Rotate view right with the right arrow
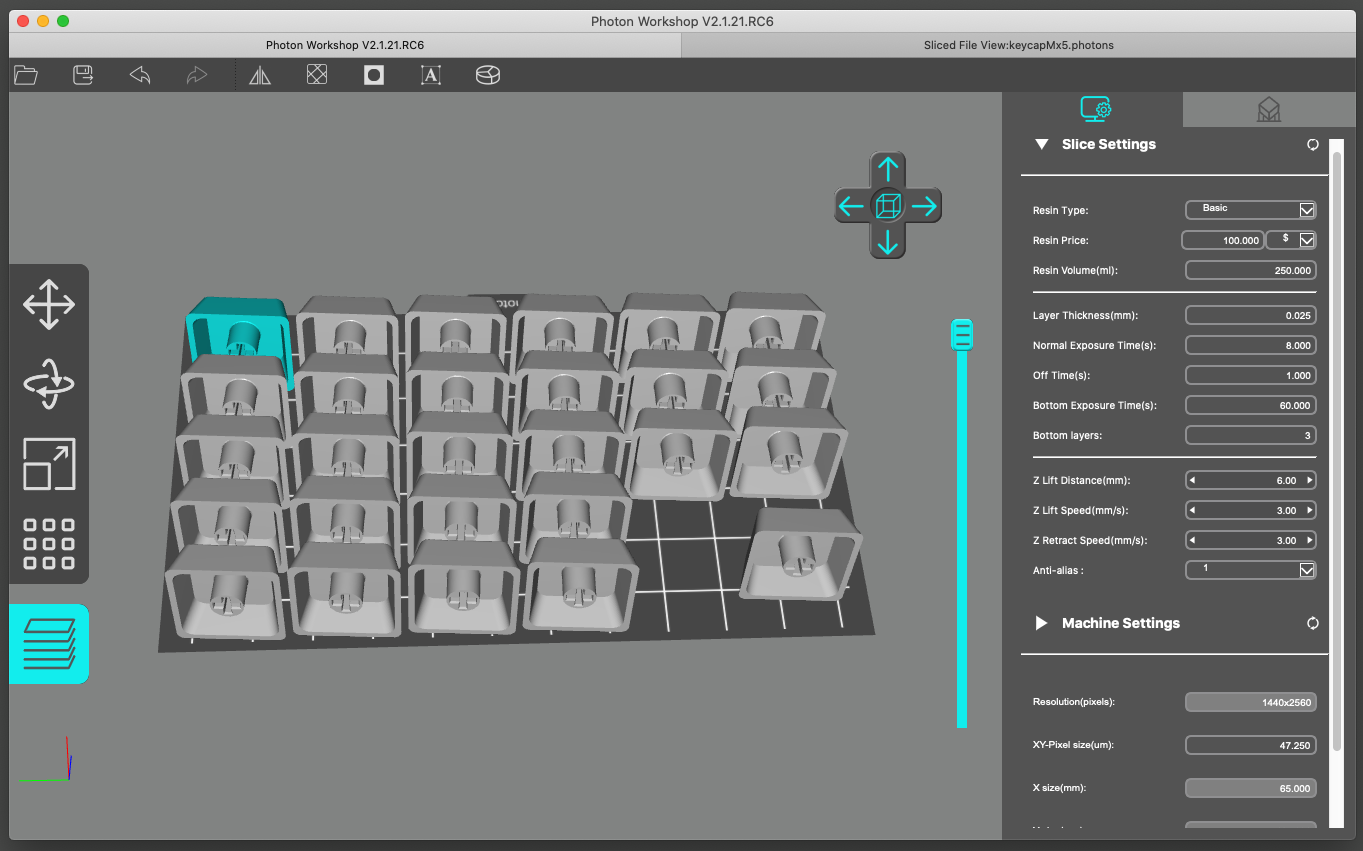Screen dimensions: 1363x851 tap(925, 206)
